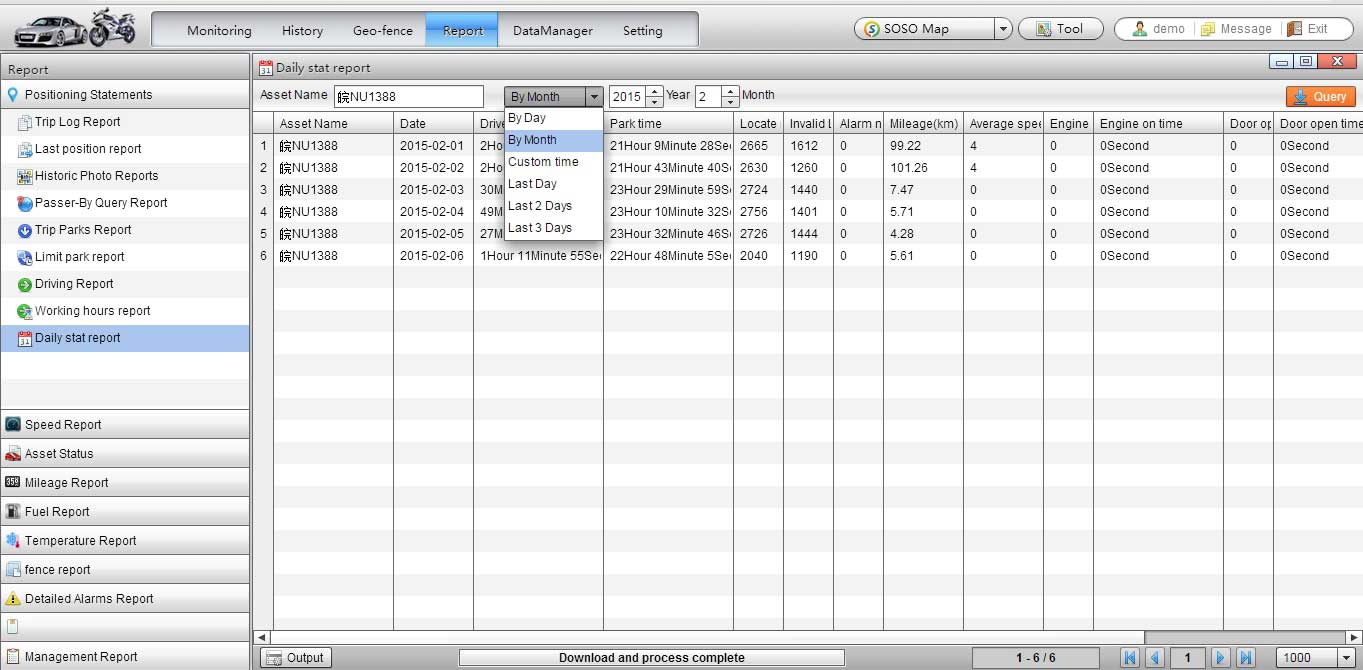
Task: Choose Custom time option
Action: point(553,162)
